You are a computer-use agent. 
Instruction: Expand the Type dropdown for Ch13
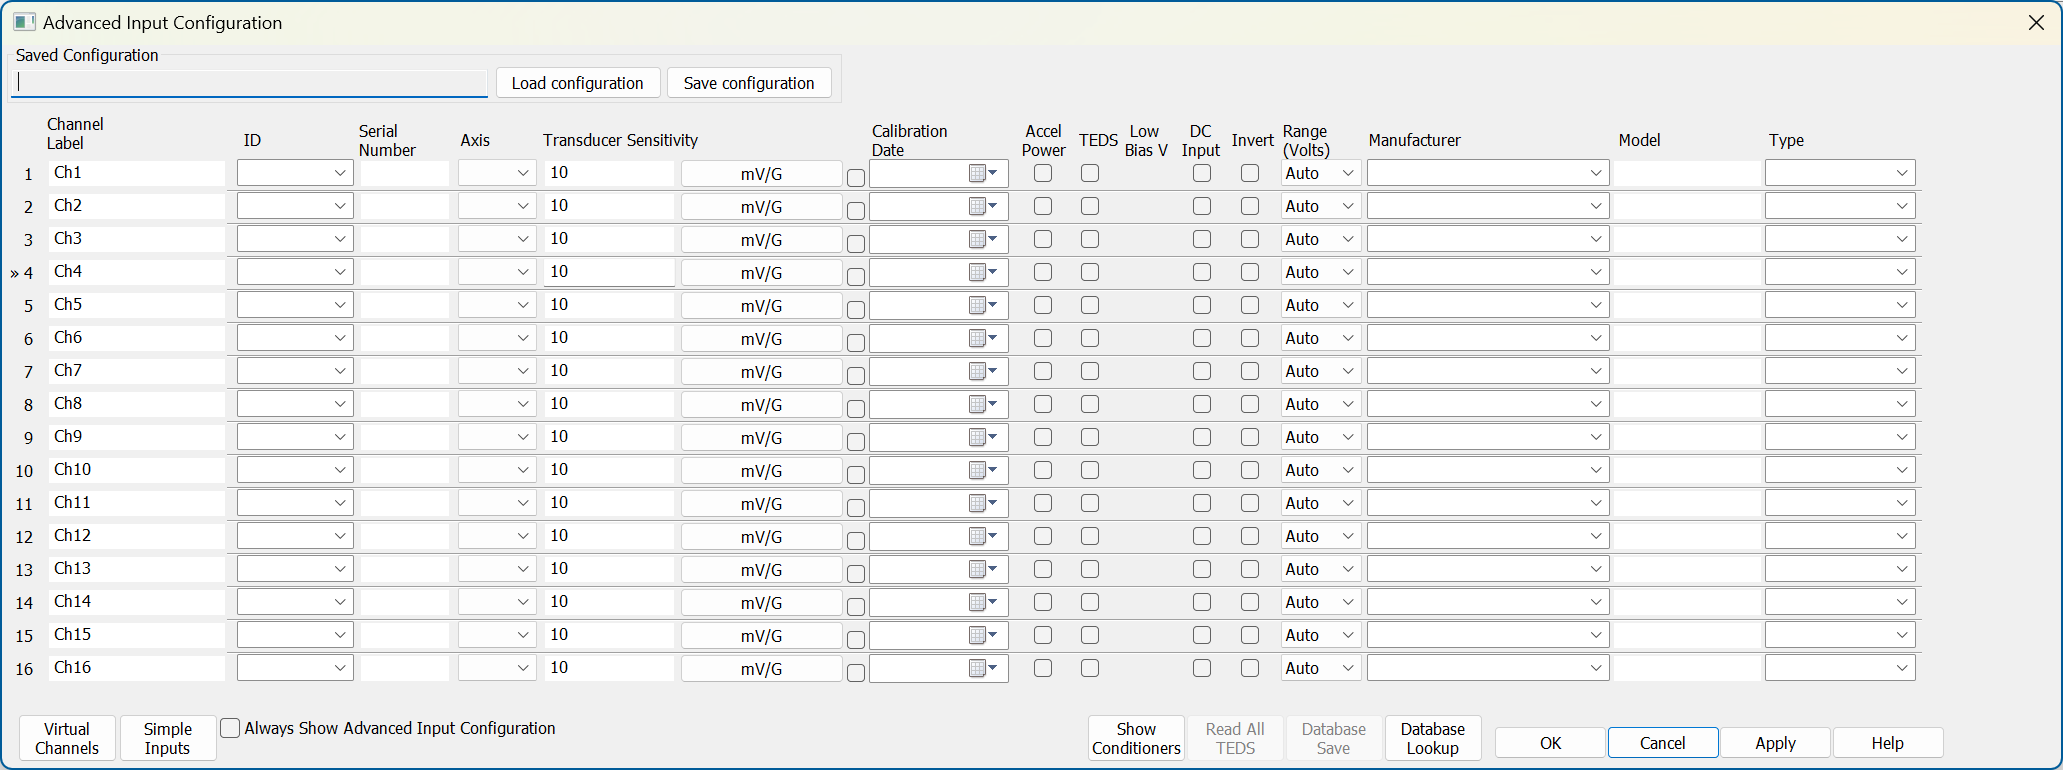[x=1901, y=569]
